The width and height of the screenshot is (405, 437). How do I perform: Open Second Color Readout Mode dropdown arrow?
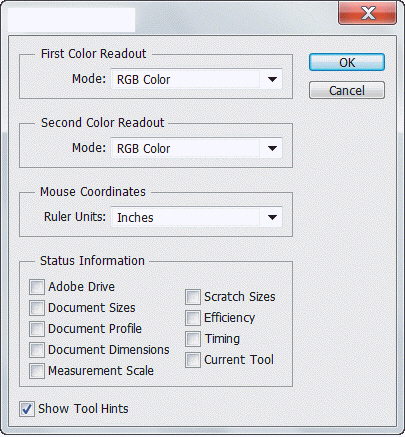(x=272, y=148)
